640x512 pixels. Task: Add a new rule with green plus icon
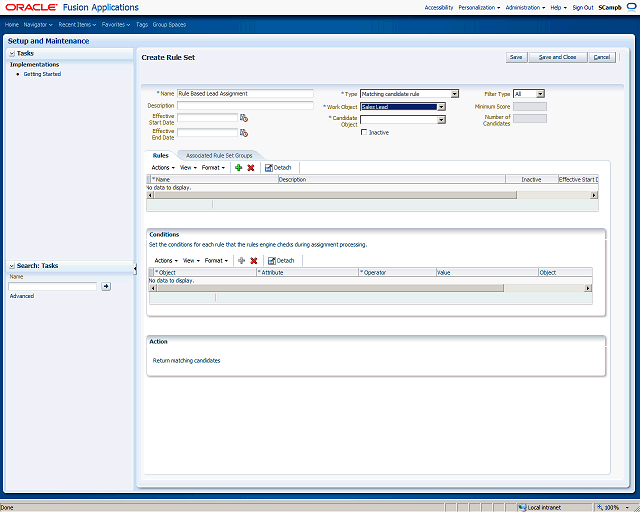239,167
